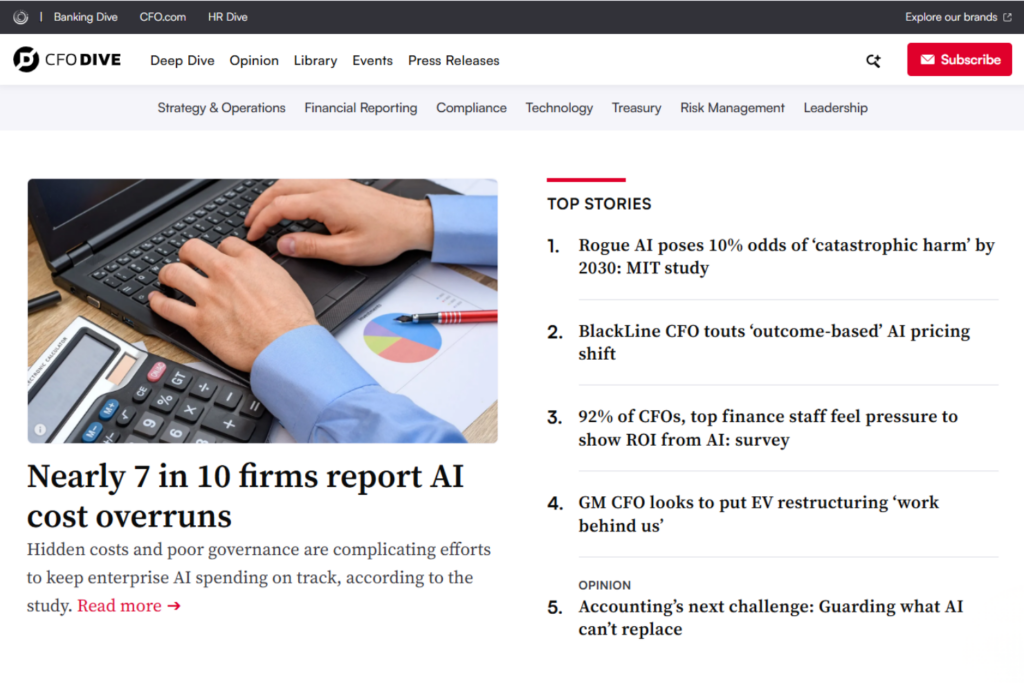This screenshot has height=683, width=1024.
Task: Click the Subscribe button
Action: click(x=959, y=59)
